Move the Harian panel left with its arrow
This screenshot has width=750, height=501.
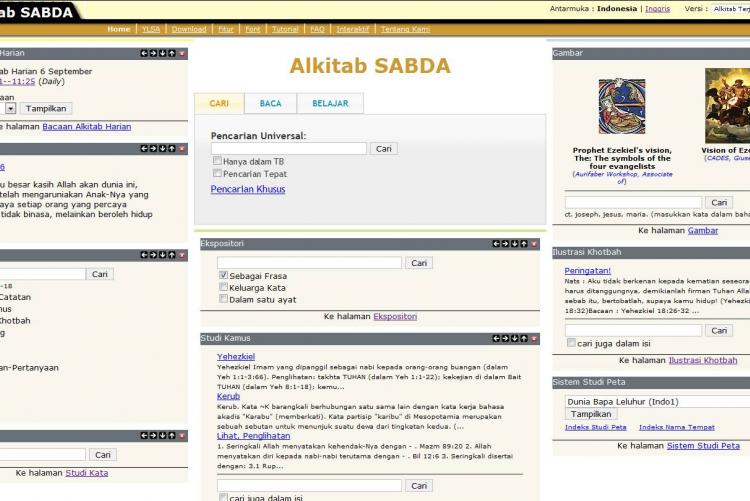tap(144, 53)
